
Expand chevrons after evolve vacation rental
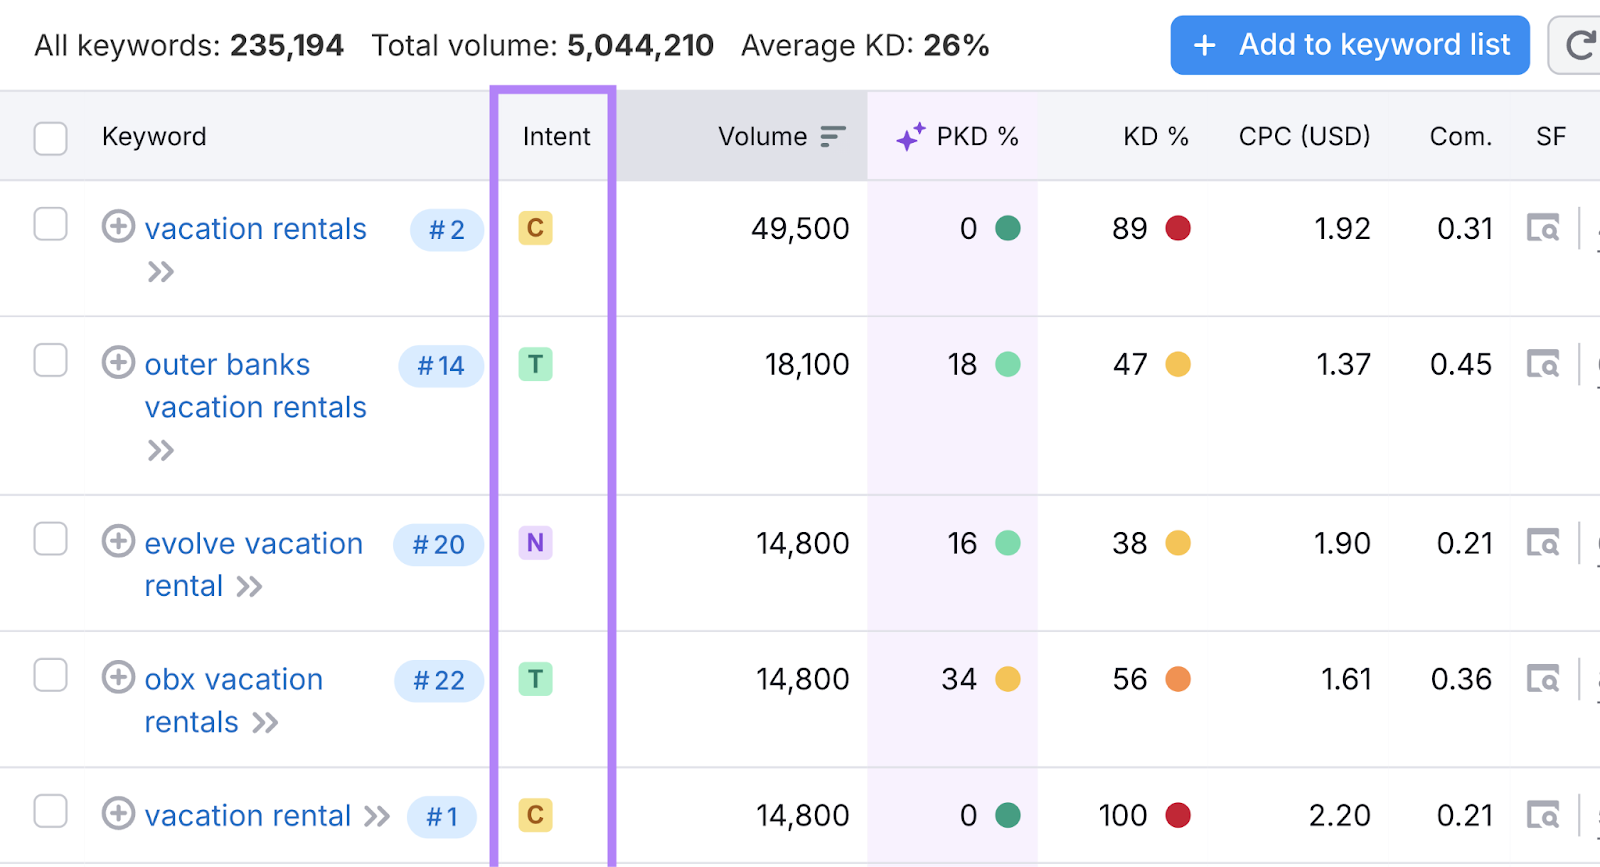(x=249, y=586)
